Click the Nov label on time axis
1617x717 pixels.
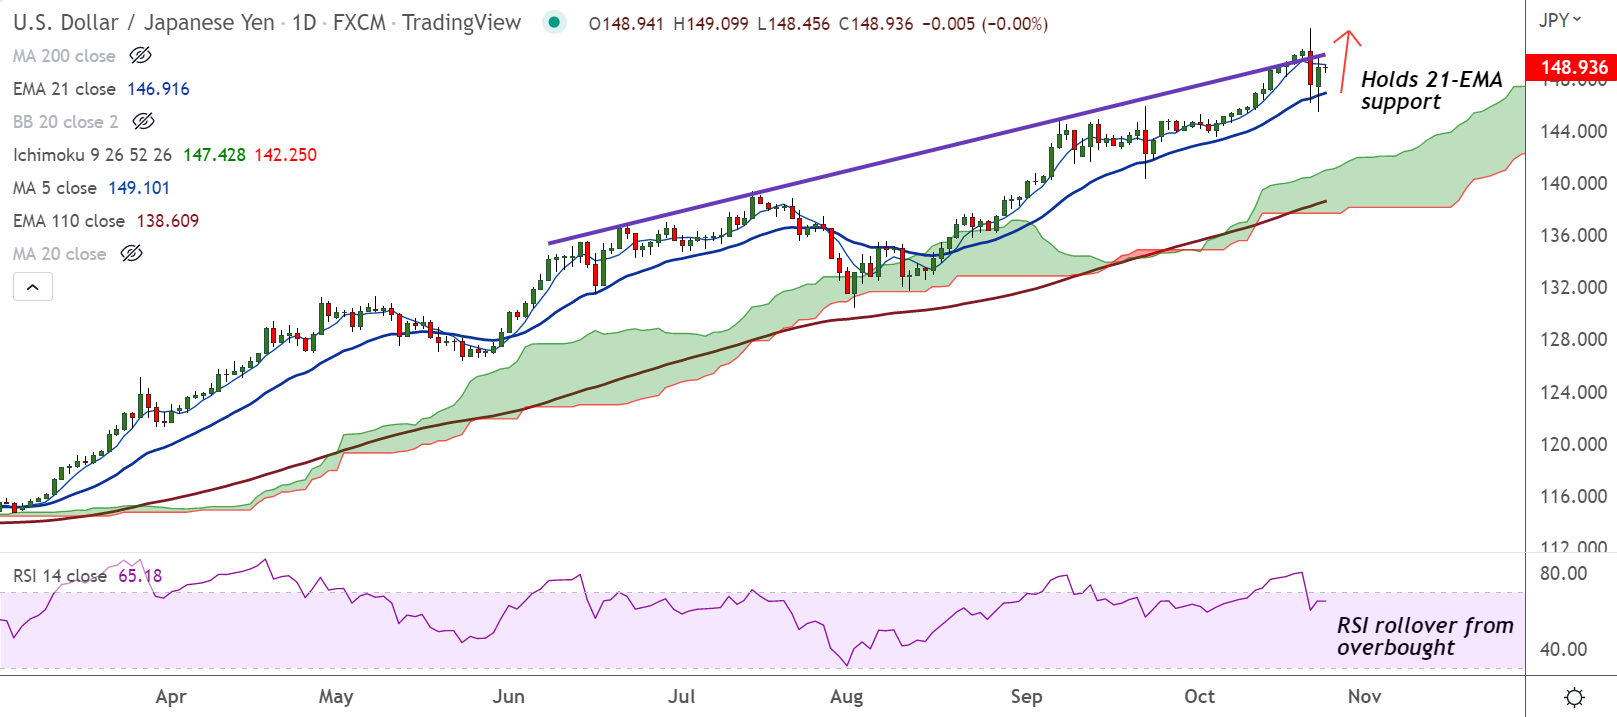coord(1364,697)
